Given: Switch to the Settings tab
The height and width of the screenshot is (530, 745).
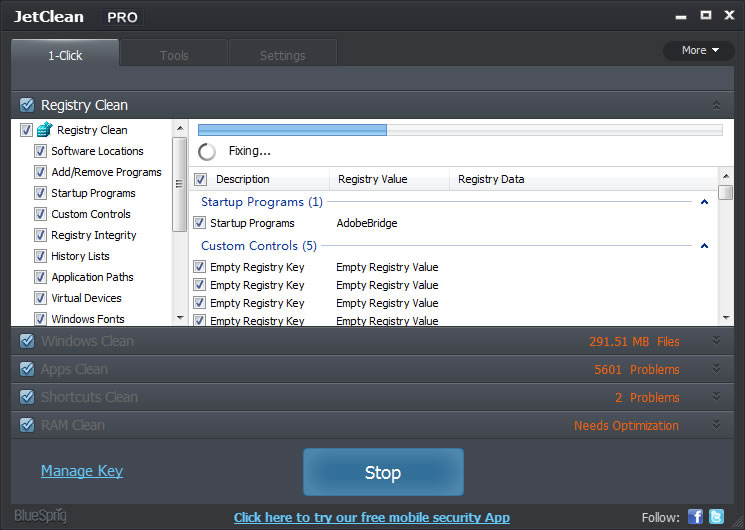Looking at the screenshot, I should pyautogui.click(x=283, y=55).
